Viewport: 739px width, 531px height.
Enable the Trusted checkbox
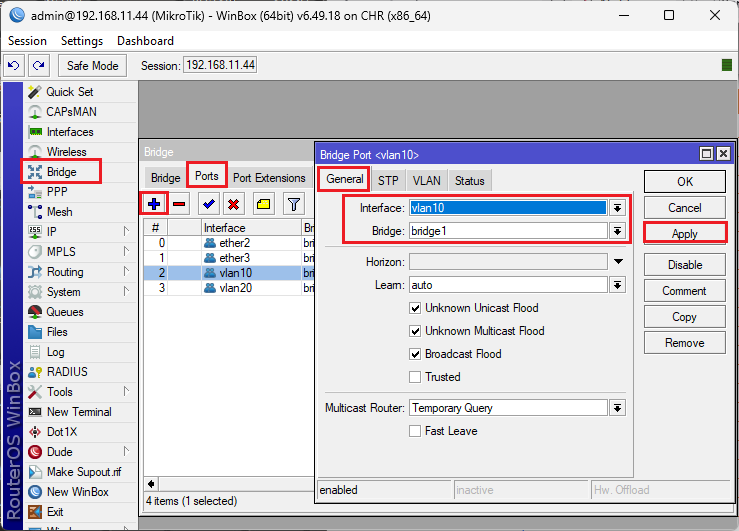pyautogui.click(x=415, y=377)
